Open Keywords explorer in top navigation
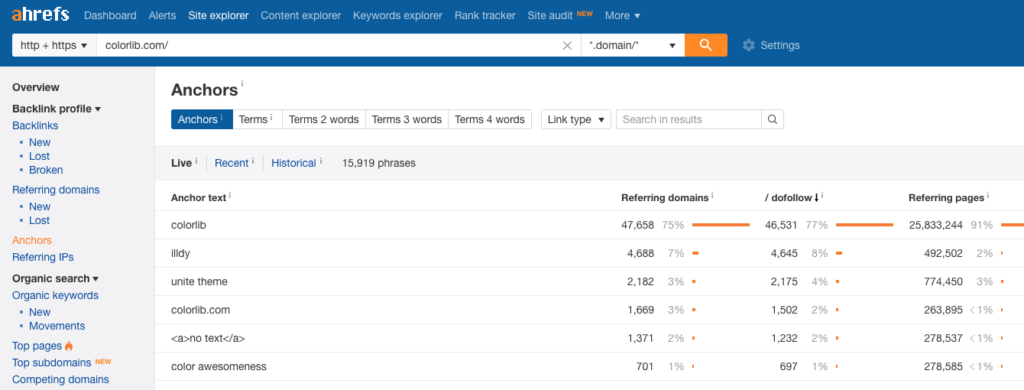Viewport: 1024px width, 390px height. click(x=398, y=15)
